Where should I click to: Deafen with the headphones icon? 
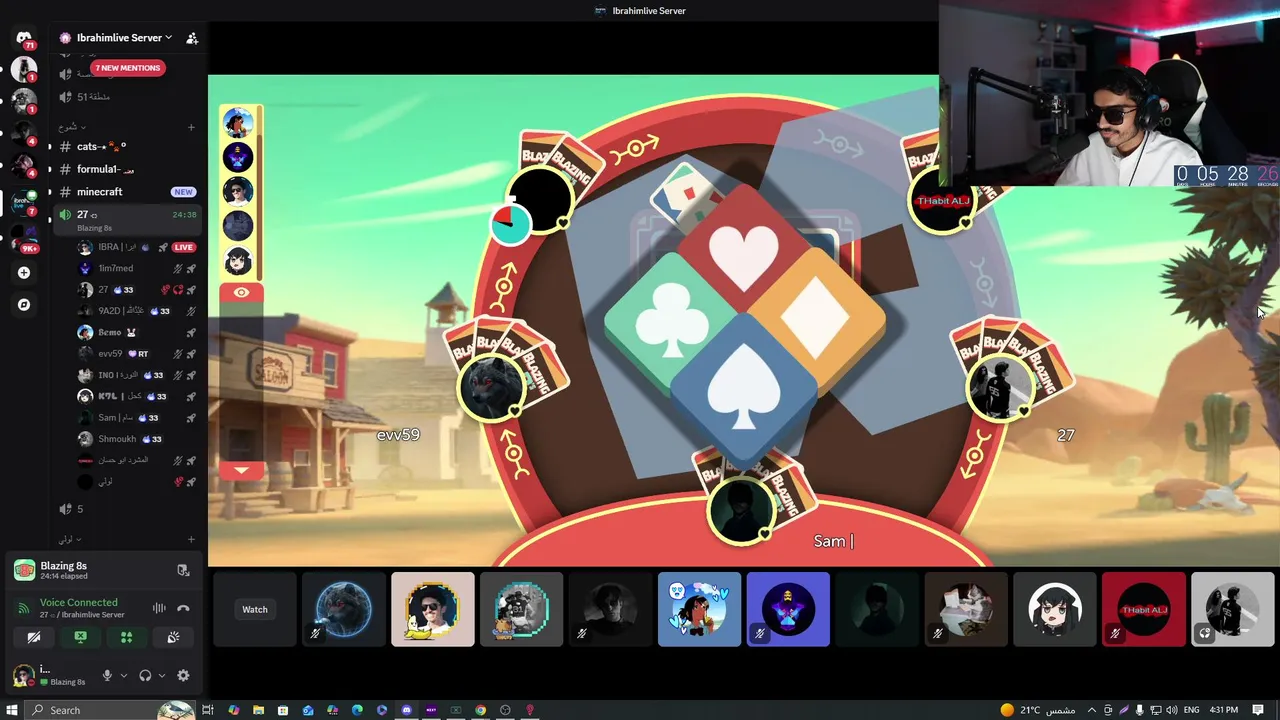click(x=145, y=676)
